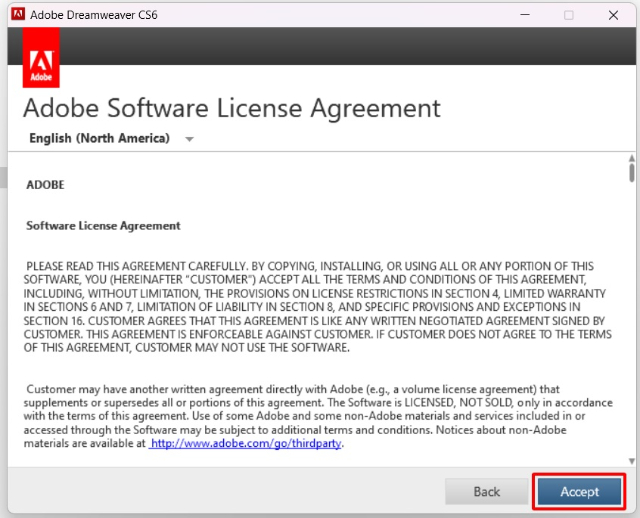
Task: Click the greyed-out maximize window button
Action: (569, 15)
